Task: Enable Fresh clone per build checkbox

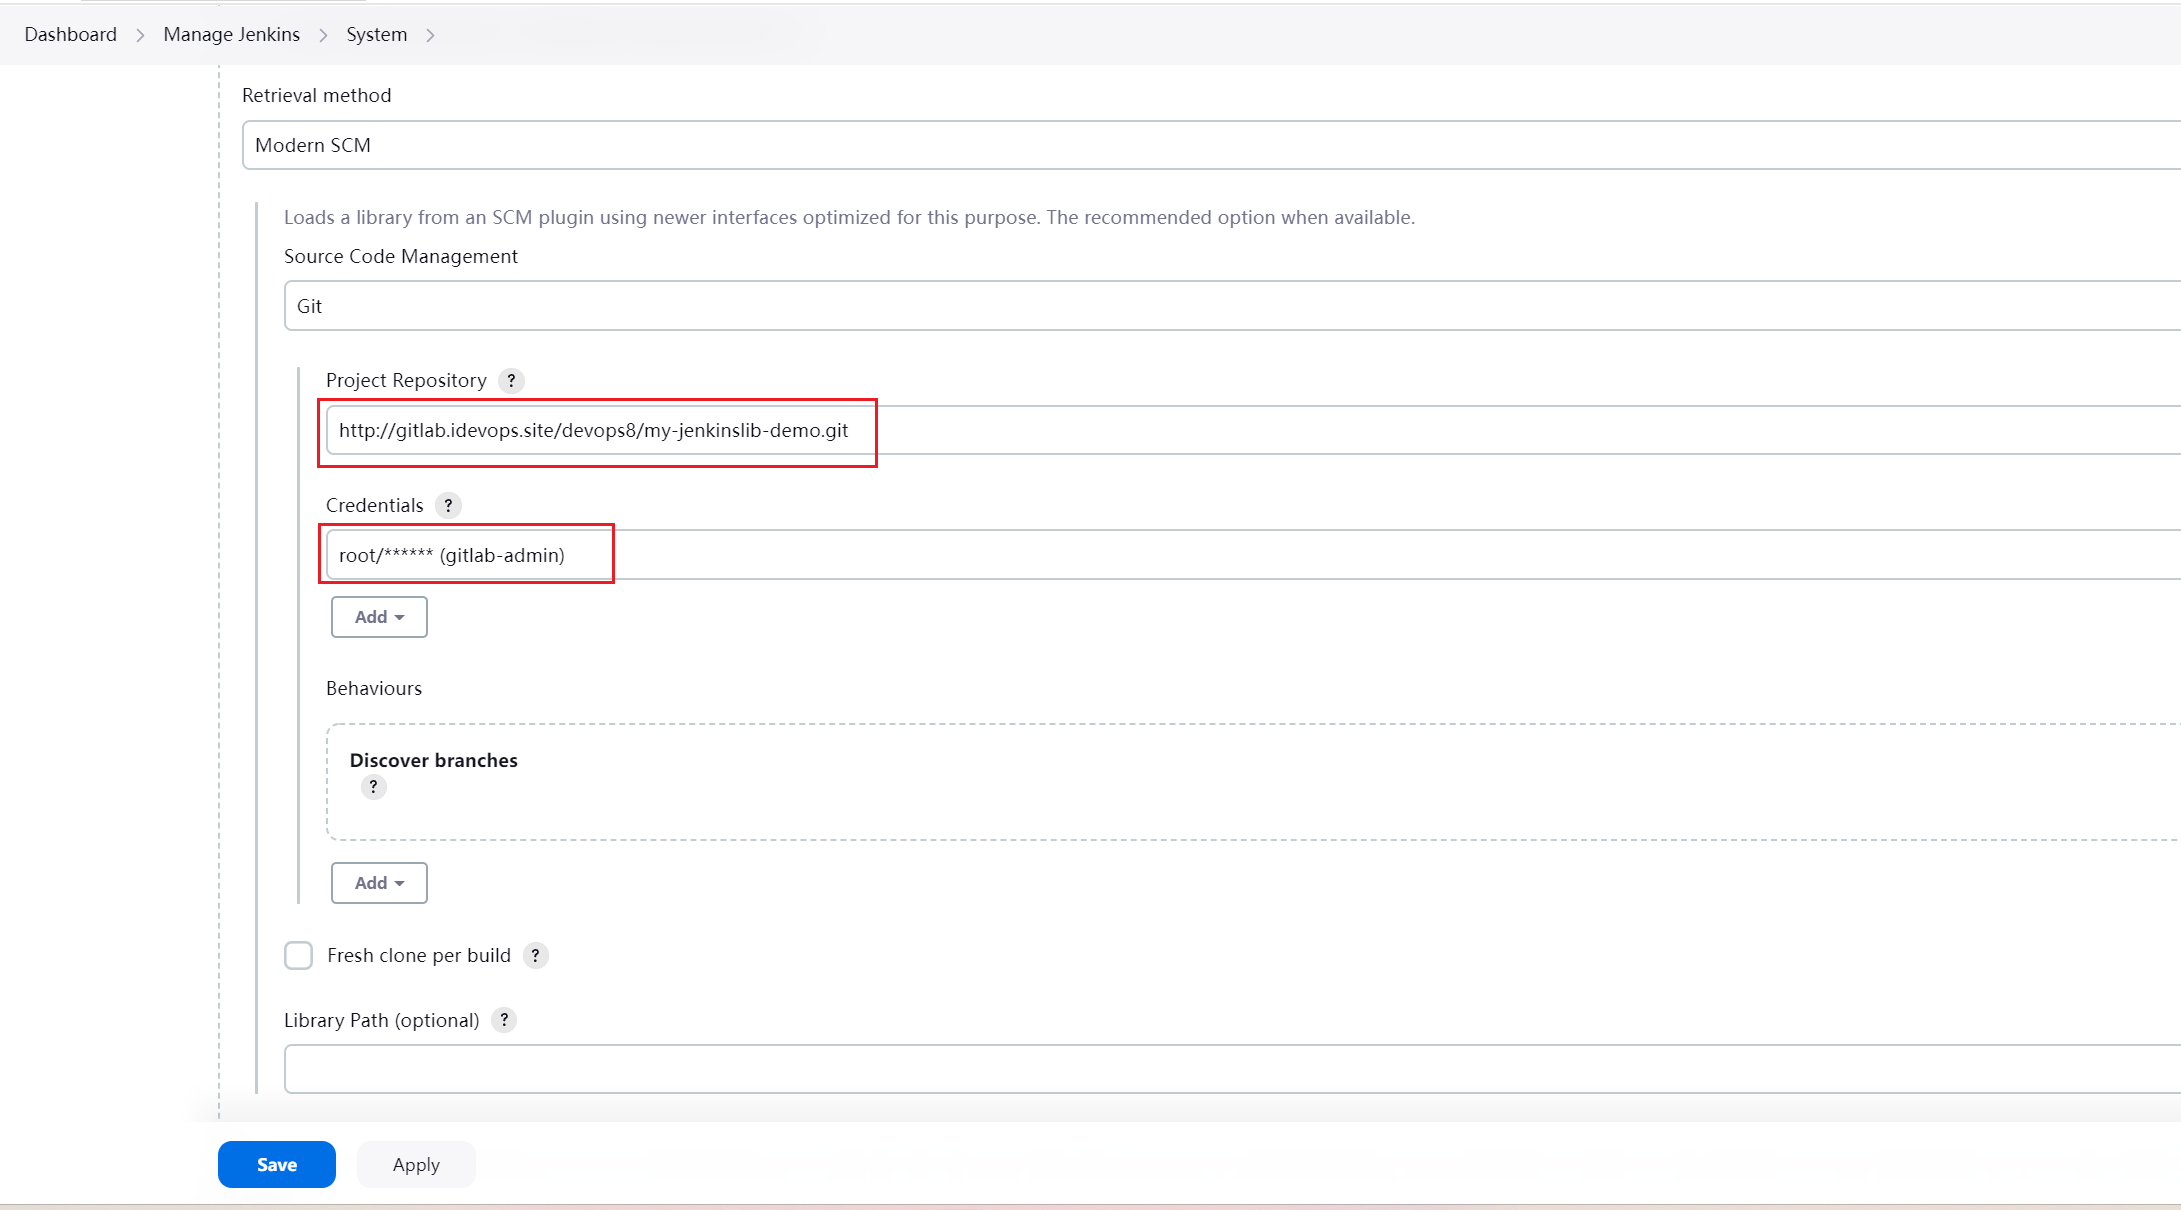Action: coord(298,956)
